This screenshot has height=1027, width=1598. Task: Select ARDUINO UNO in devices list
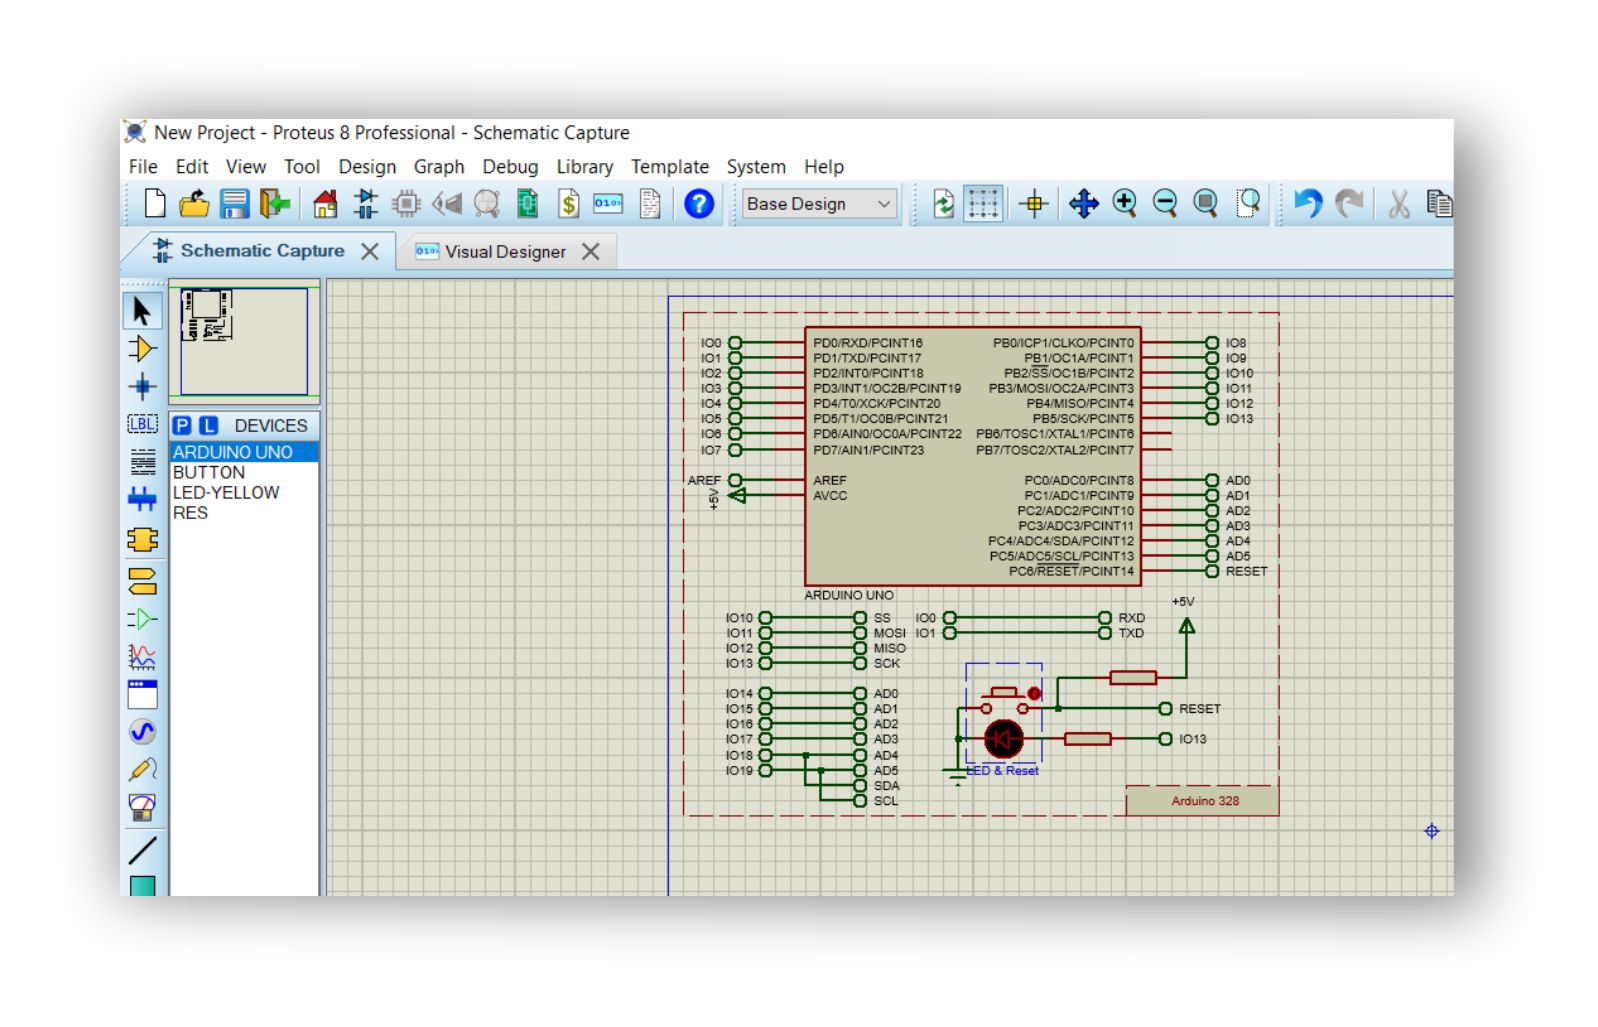pyautogui.click(x=244, y=452)
